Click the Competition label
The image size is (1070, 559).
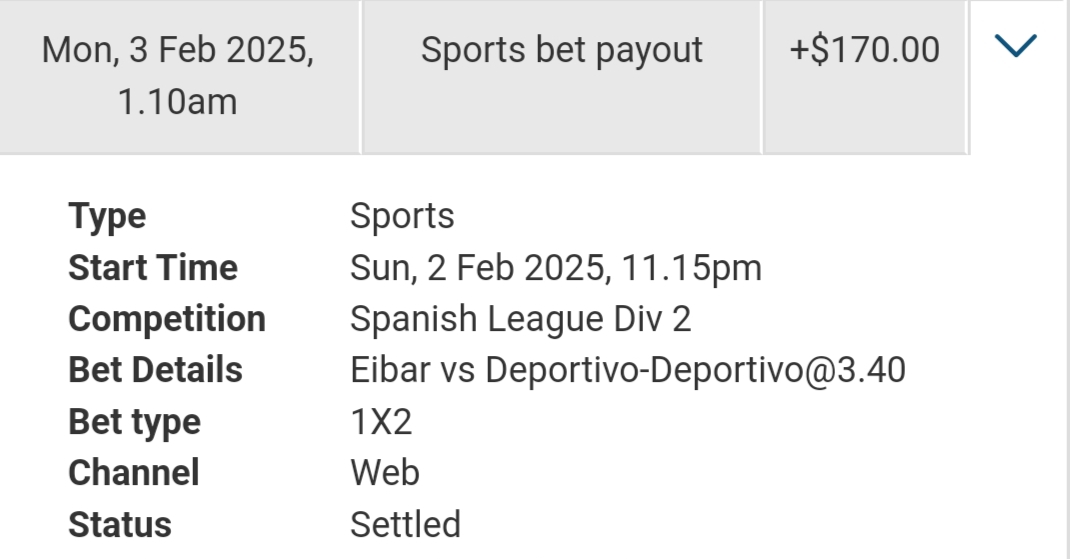coord(167,319)
